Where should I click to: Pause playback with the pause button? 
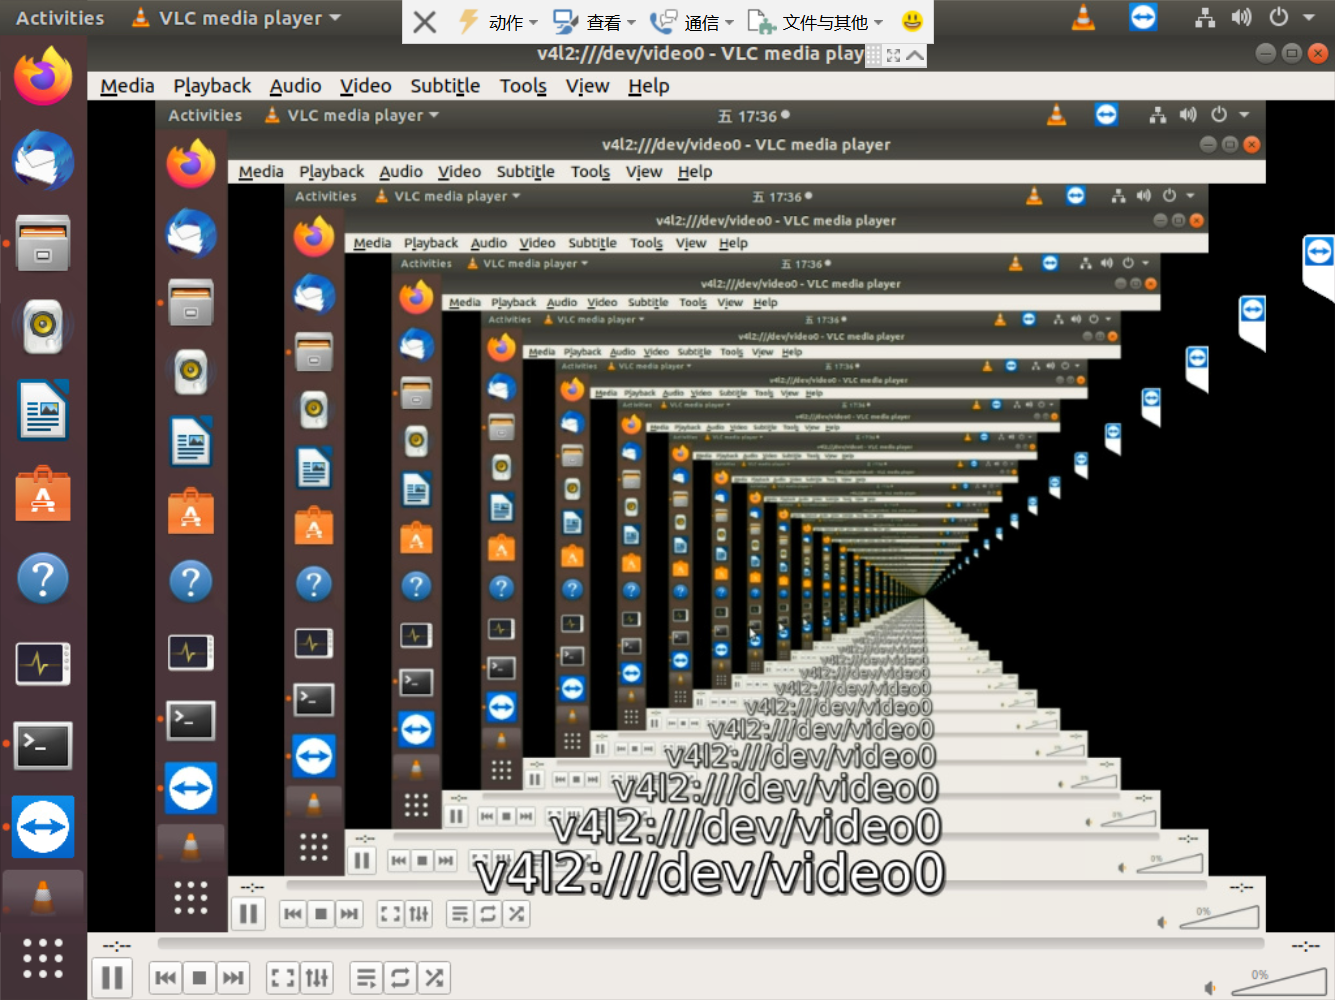[112, 977]
